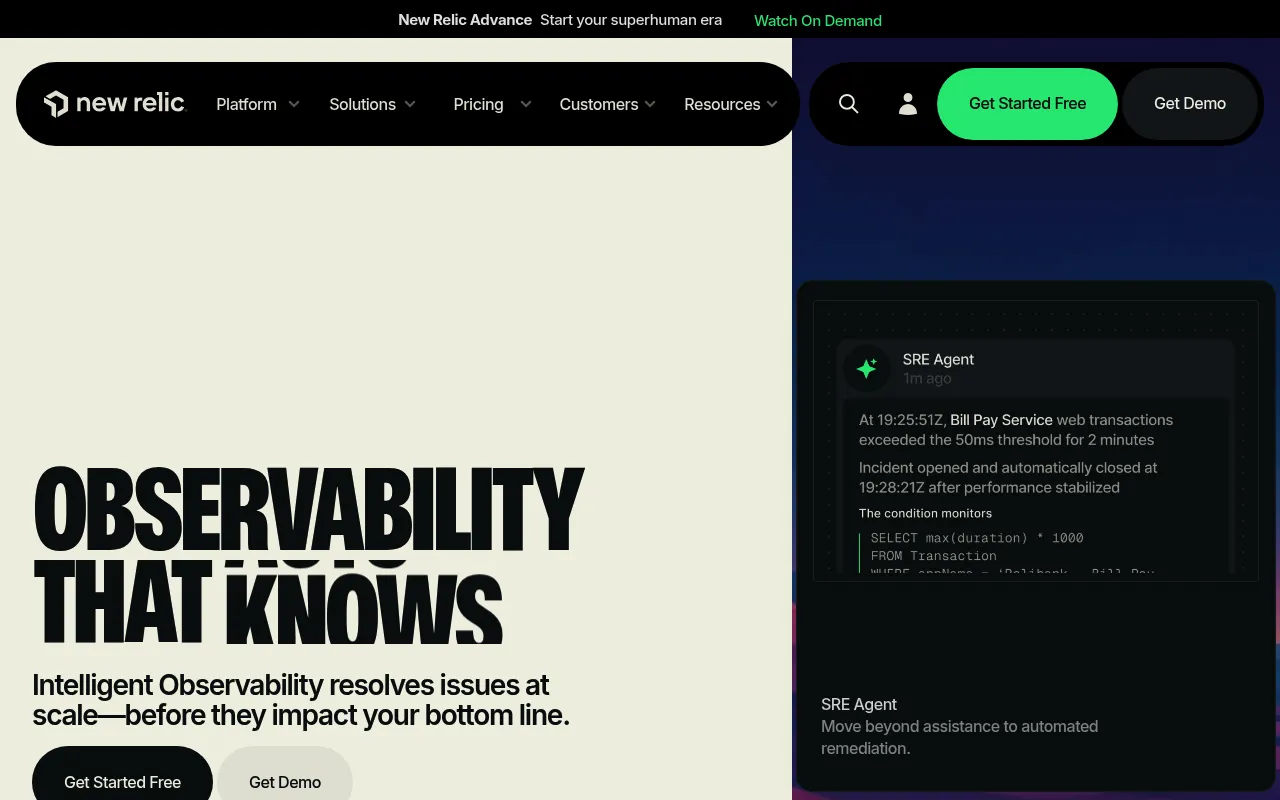
Task: Click the OBSERVABILITY headline
Action: click(x=308, y=510)
